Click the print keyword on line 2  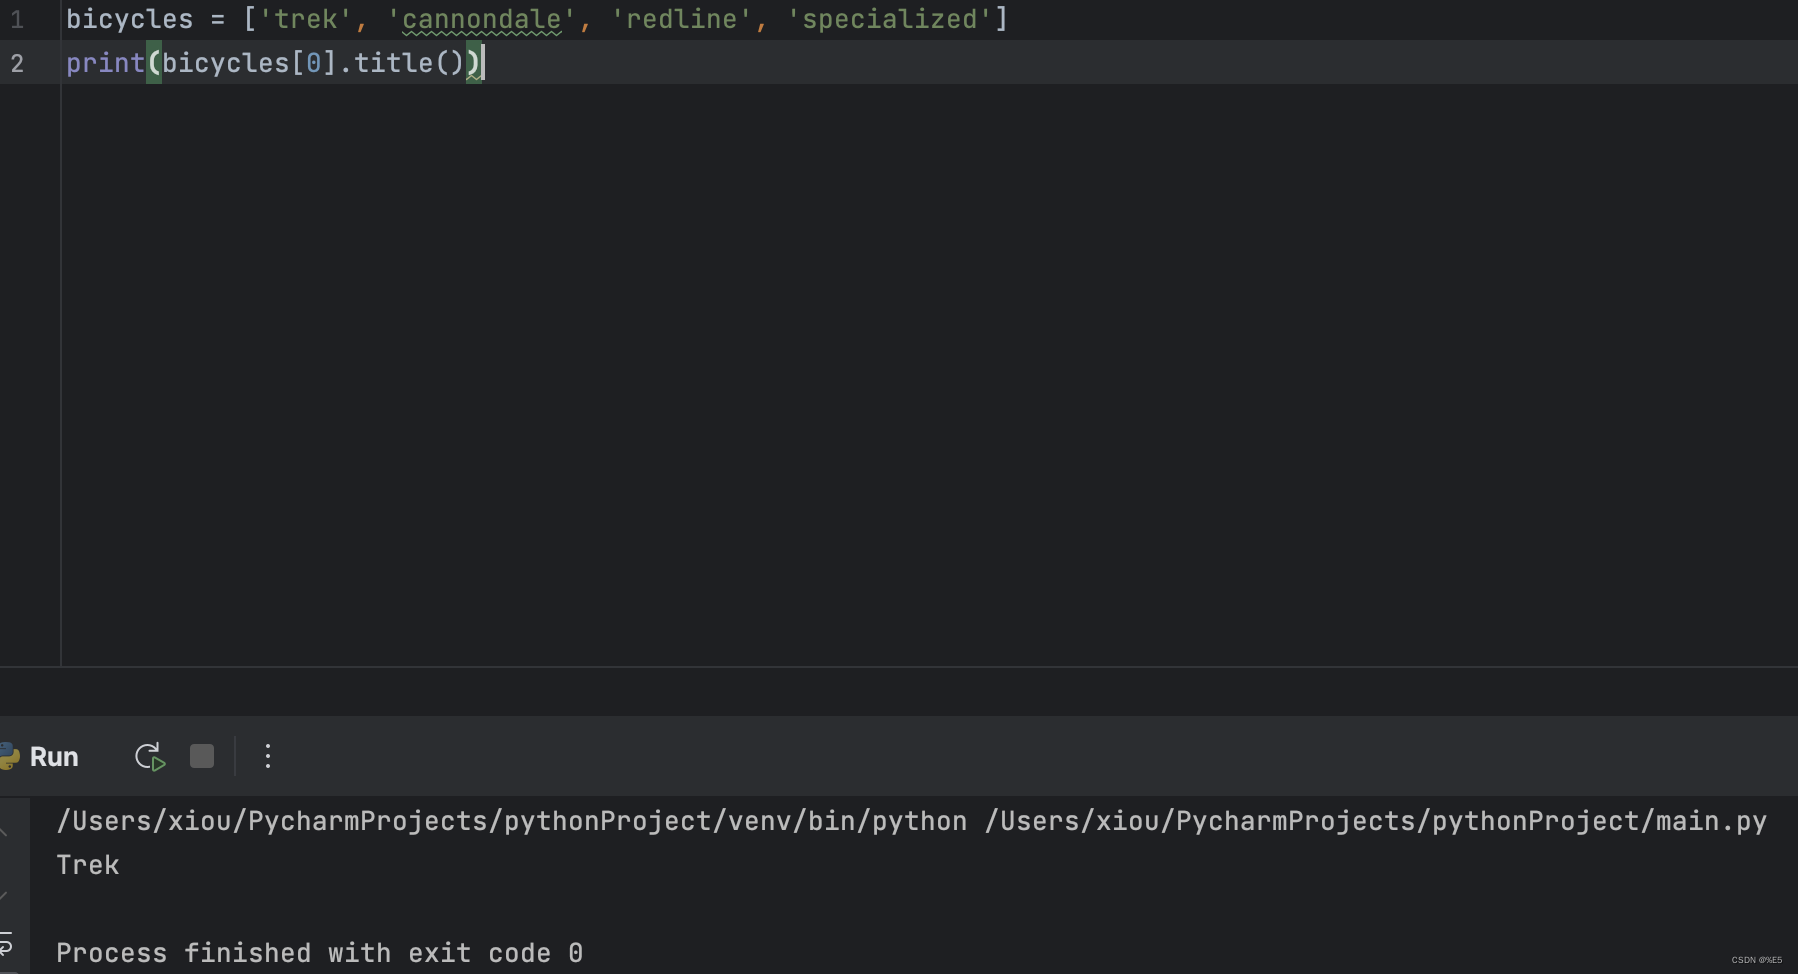coord(105,64)
